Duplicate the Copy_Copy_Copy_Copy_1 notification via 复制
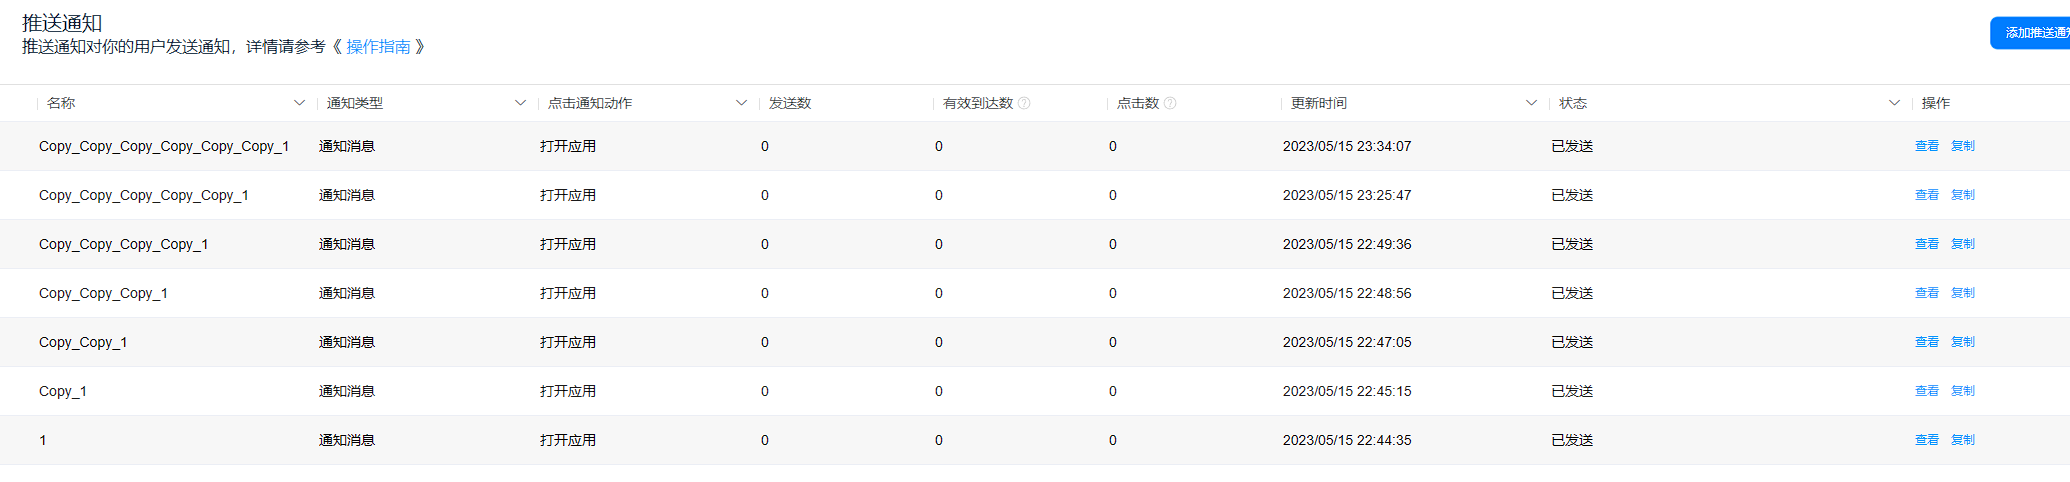 click(1962, 244)
